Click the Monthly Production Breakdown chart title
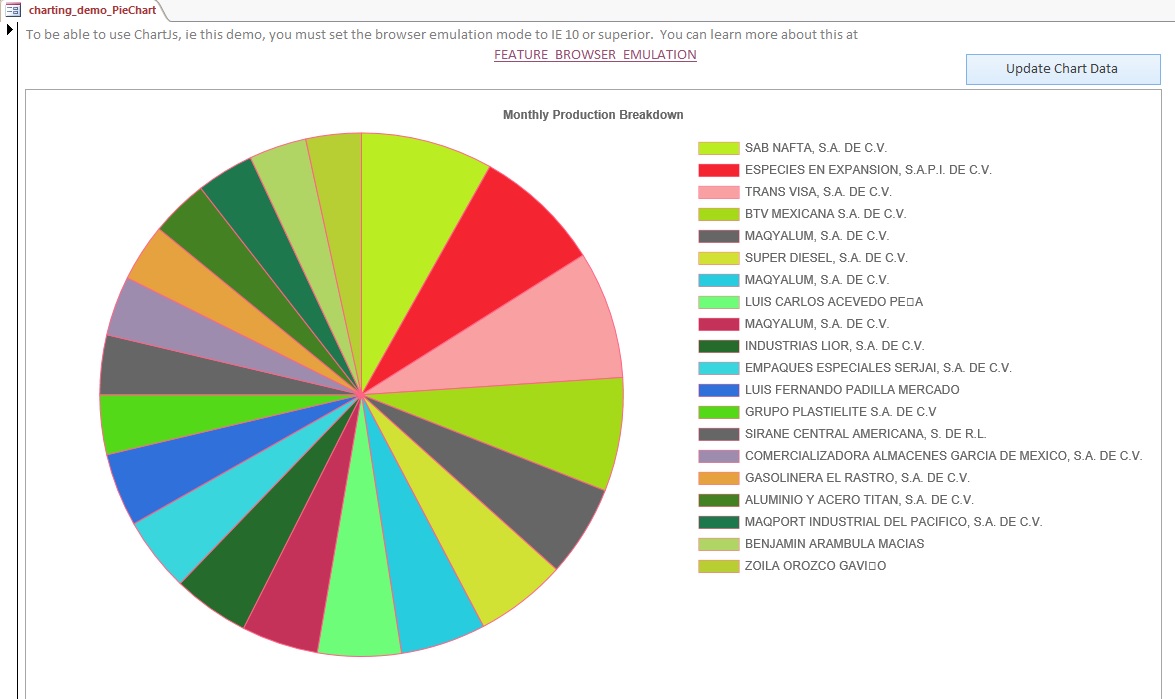This screenshot has height=699, width=1175. pyautogui.click(x=593, y=115)
